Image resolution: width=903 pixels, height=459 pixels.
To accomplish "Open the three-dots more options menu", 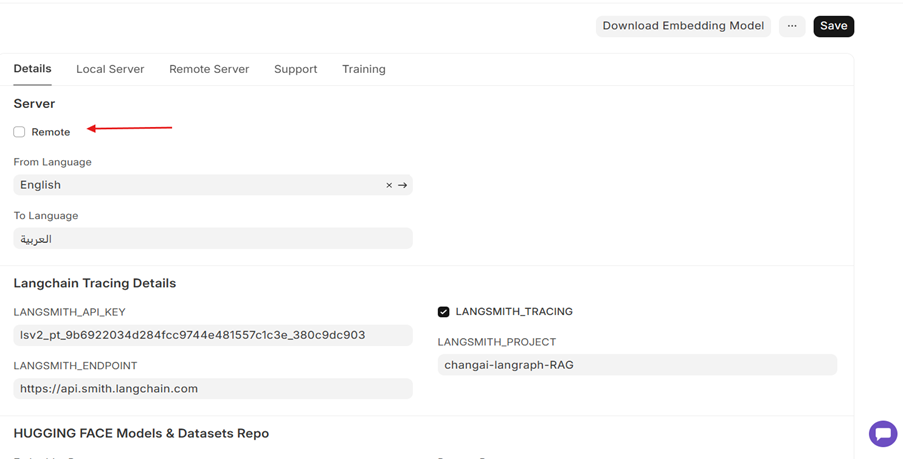I will (x=792, y=26).
